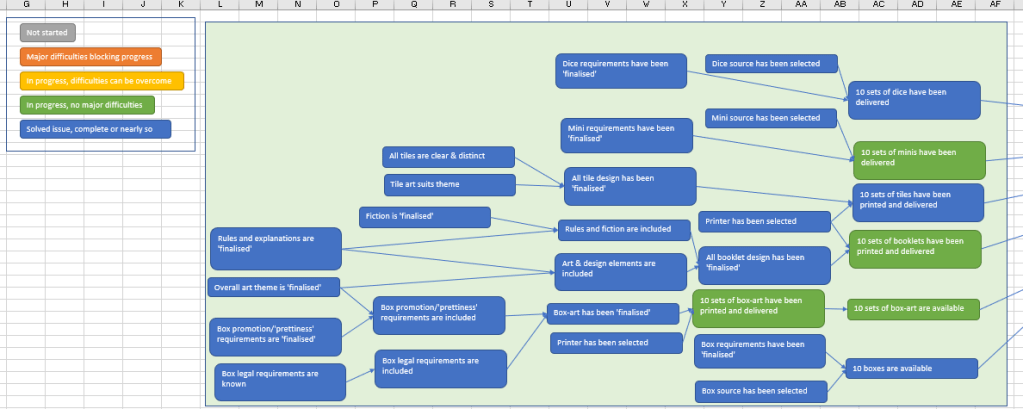
Task: Select the green '10 sets of minis have been delivered' box
Action: pos(919,159)
